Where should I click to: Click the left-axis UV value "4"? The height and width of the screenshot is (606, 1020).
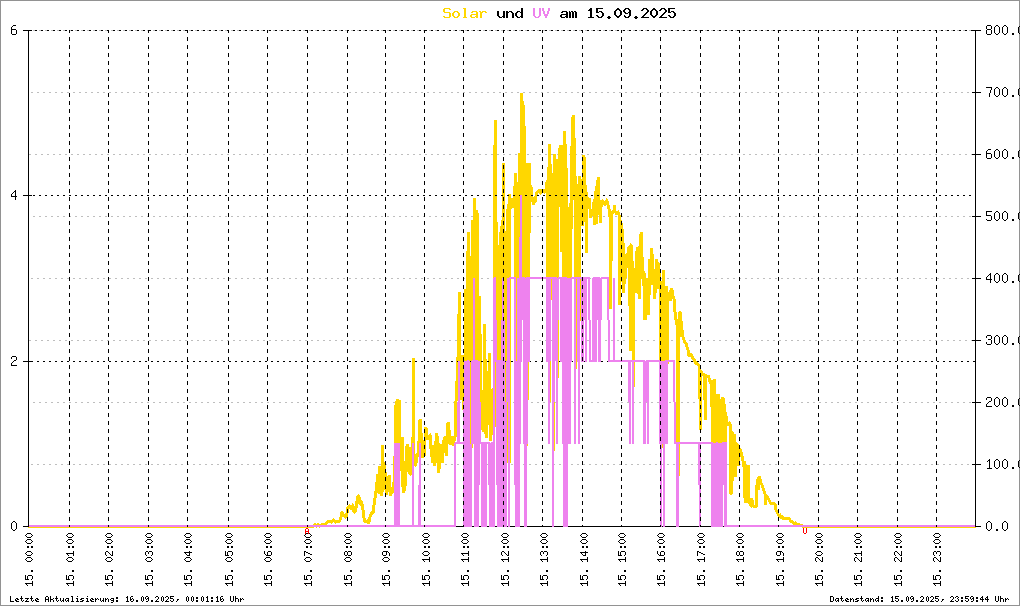point(14,196)
